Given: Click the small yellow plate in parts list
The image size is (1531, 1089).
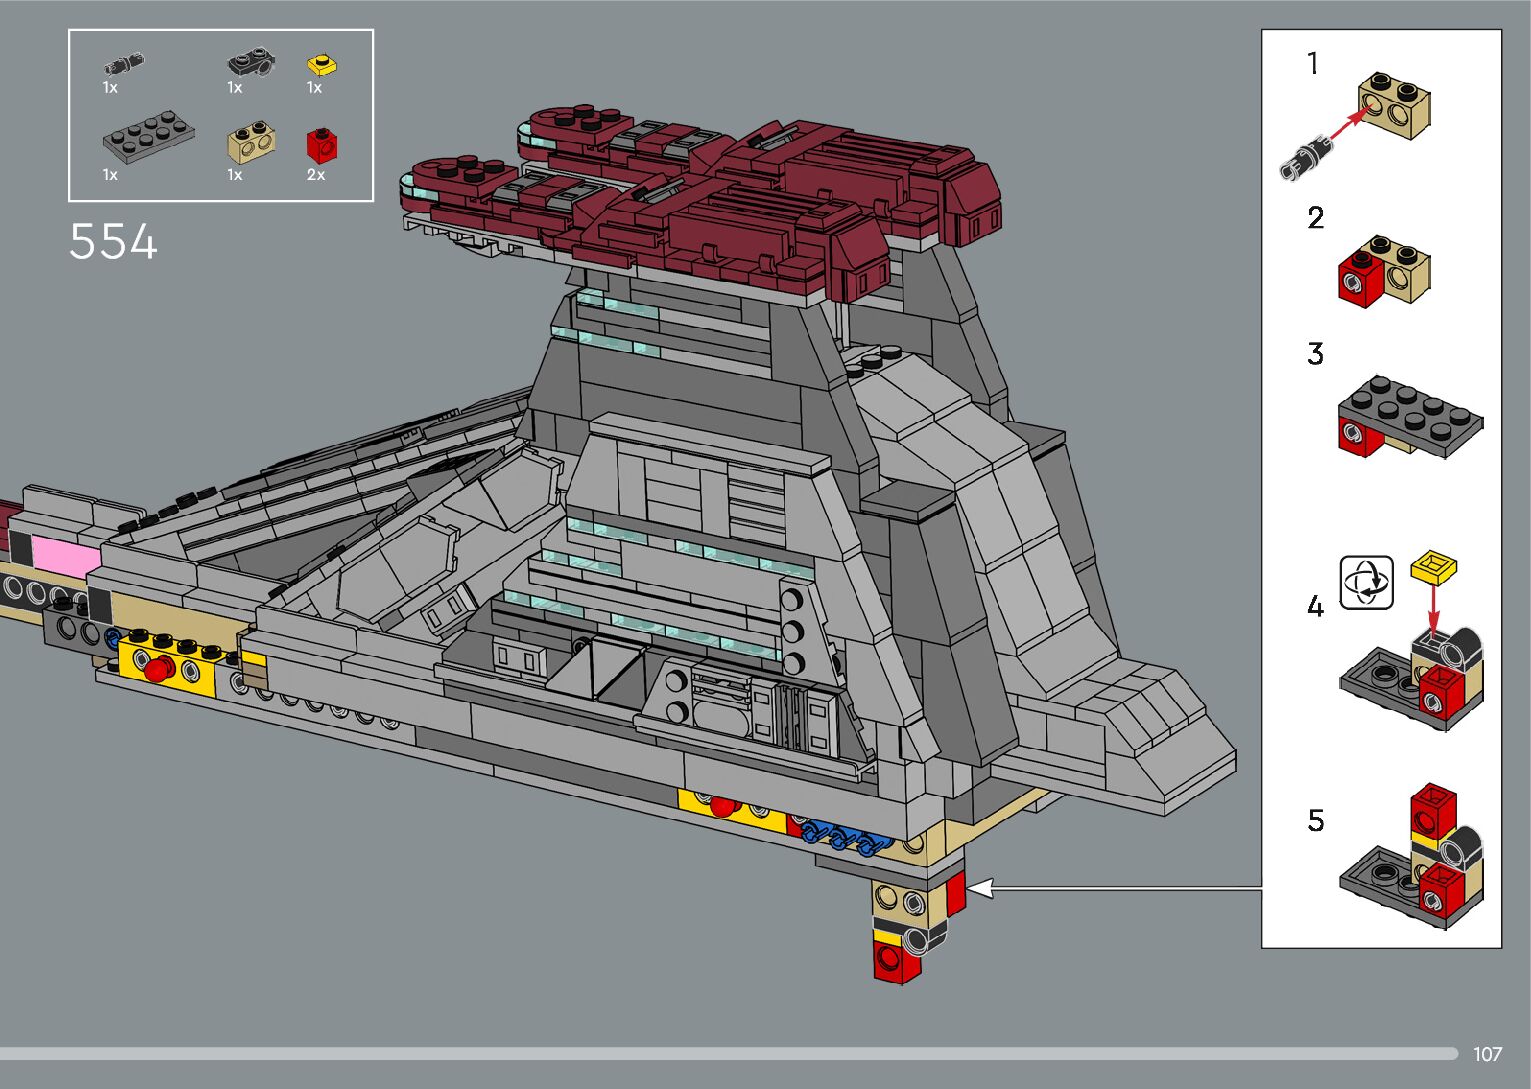Looking at the screenshot, I should pyautogui.click(x=321, y=66).
